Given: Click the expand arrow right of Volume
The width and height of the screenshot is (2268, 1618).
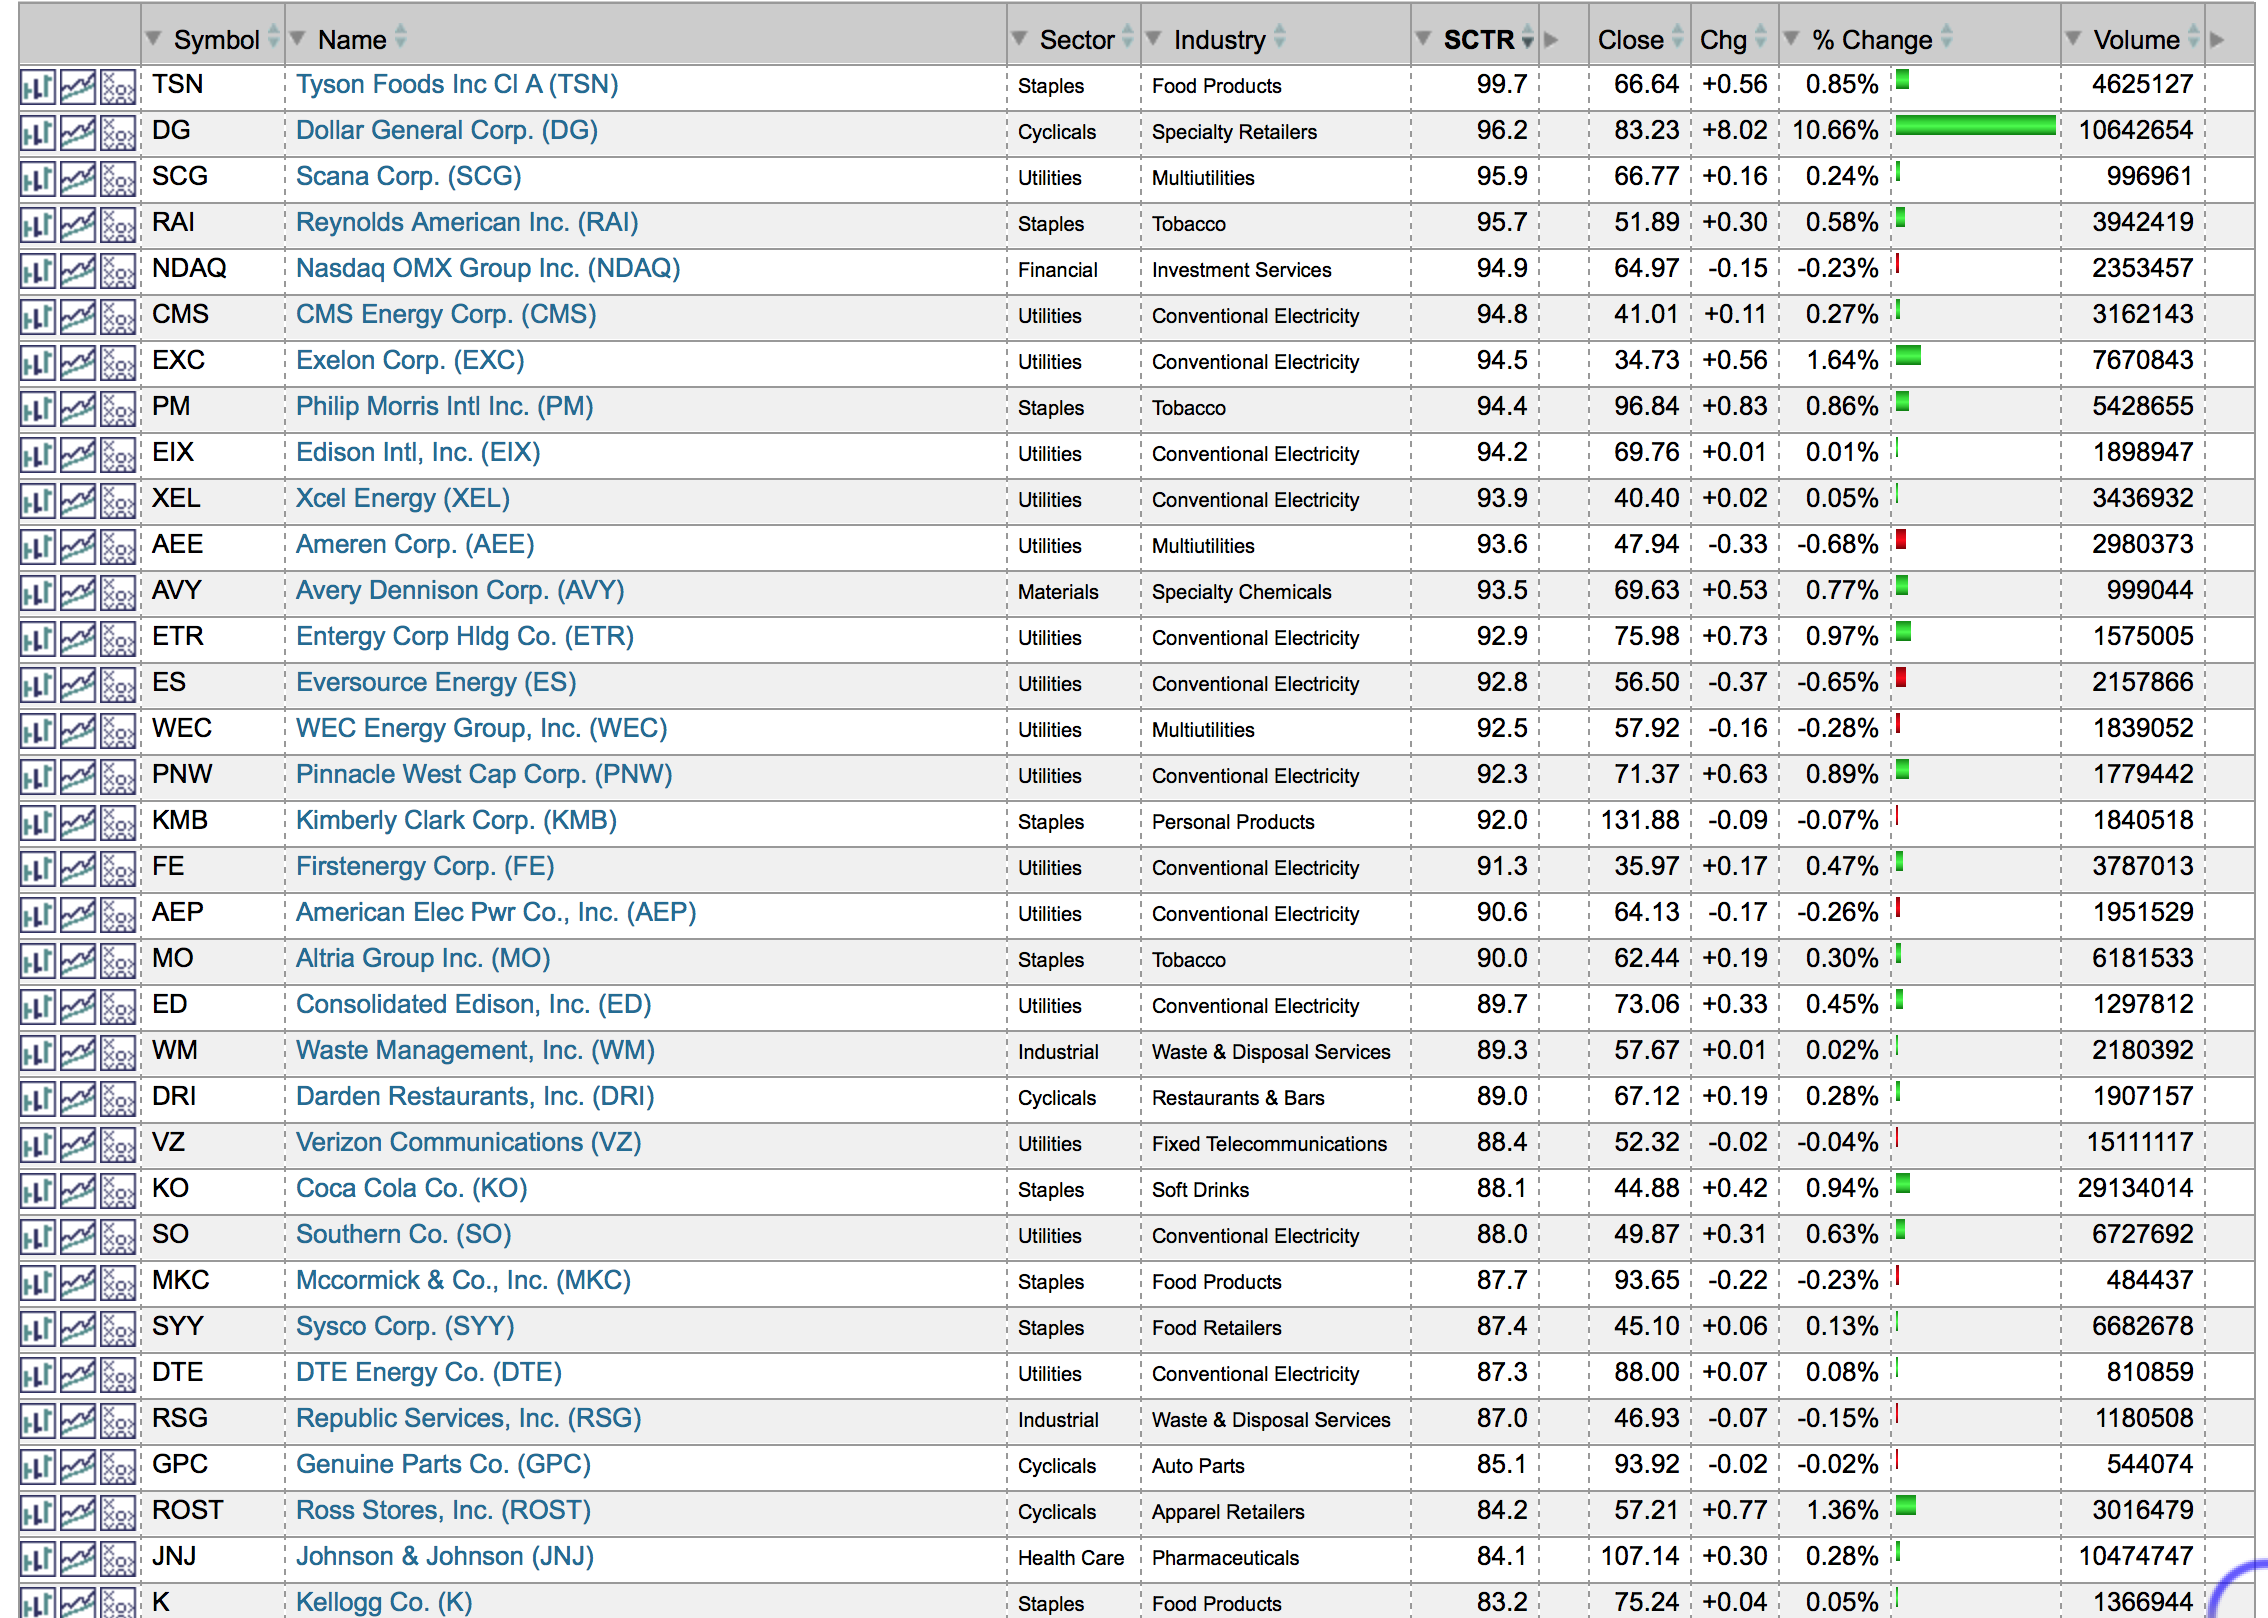Looking at the screenshot, I should click(x=2217, y=39).
